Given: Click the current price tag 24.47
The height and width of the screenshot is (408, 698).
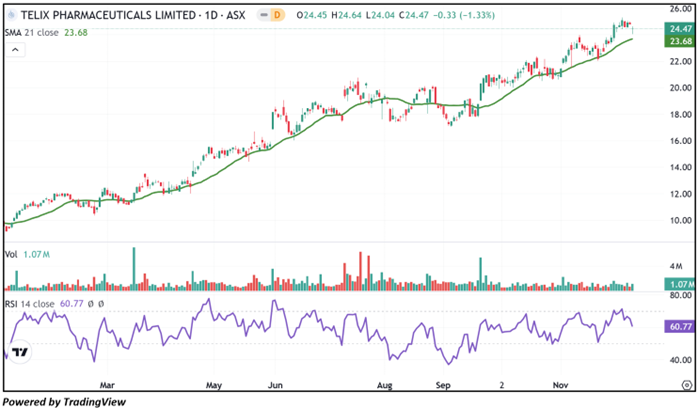Looking at the screenshot, I should coord(681,29).
